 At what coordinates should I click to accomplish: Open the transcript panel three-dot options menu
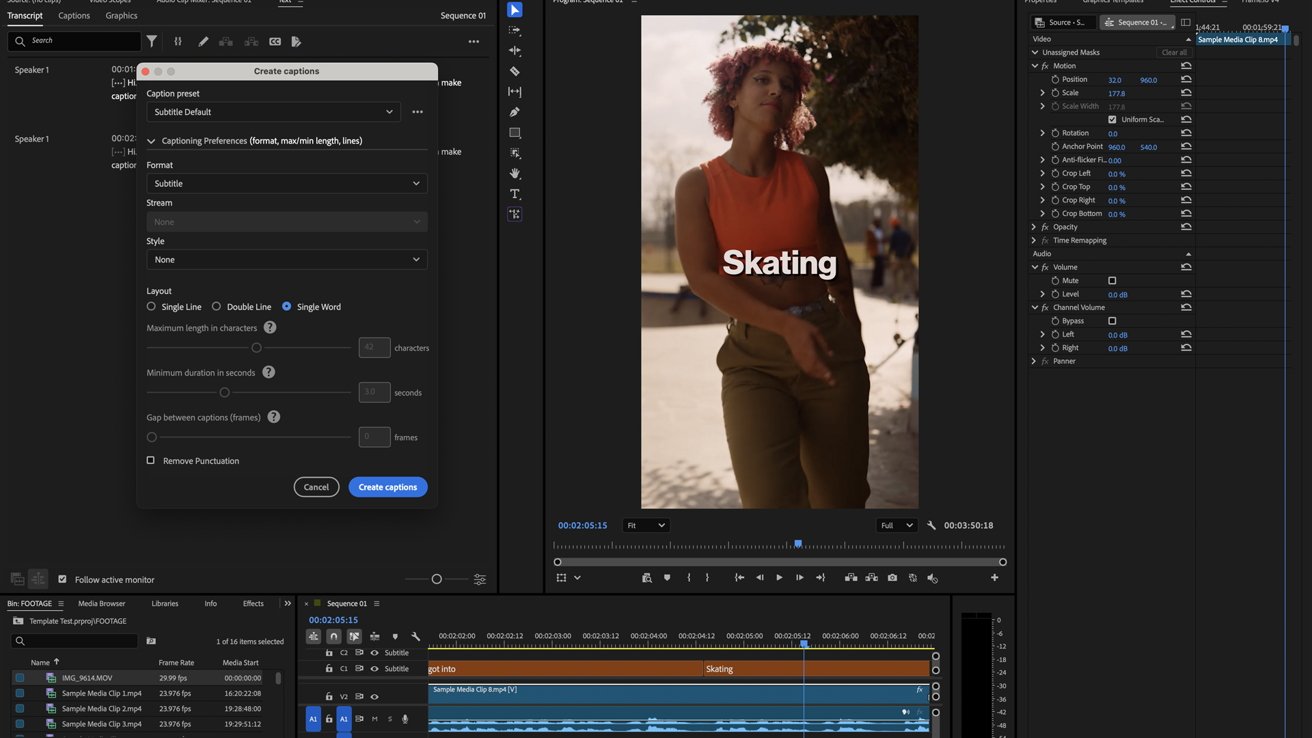point(474,42)
